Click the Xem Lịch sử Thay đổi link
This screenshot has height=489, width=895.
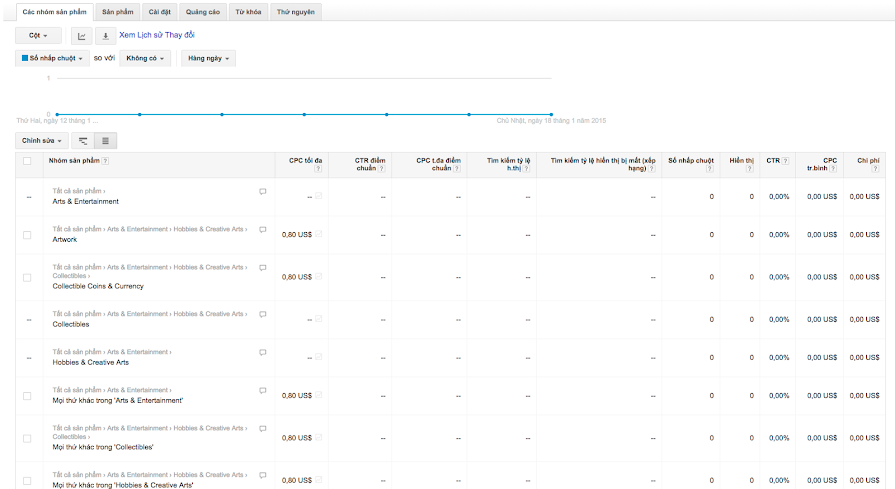coord(157,35)
